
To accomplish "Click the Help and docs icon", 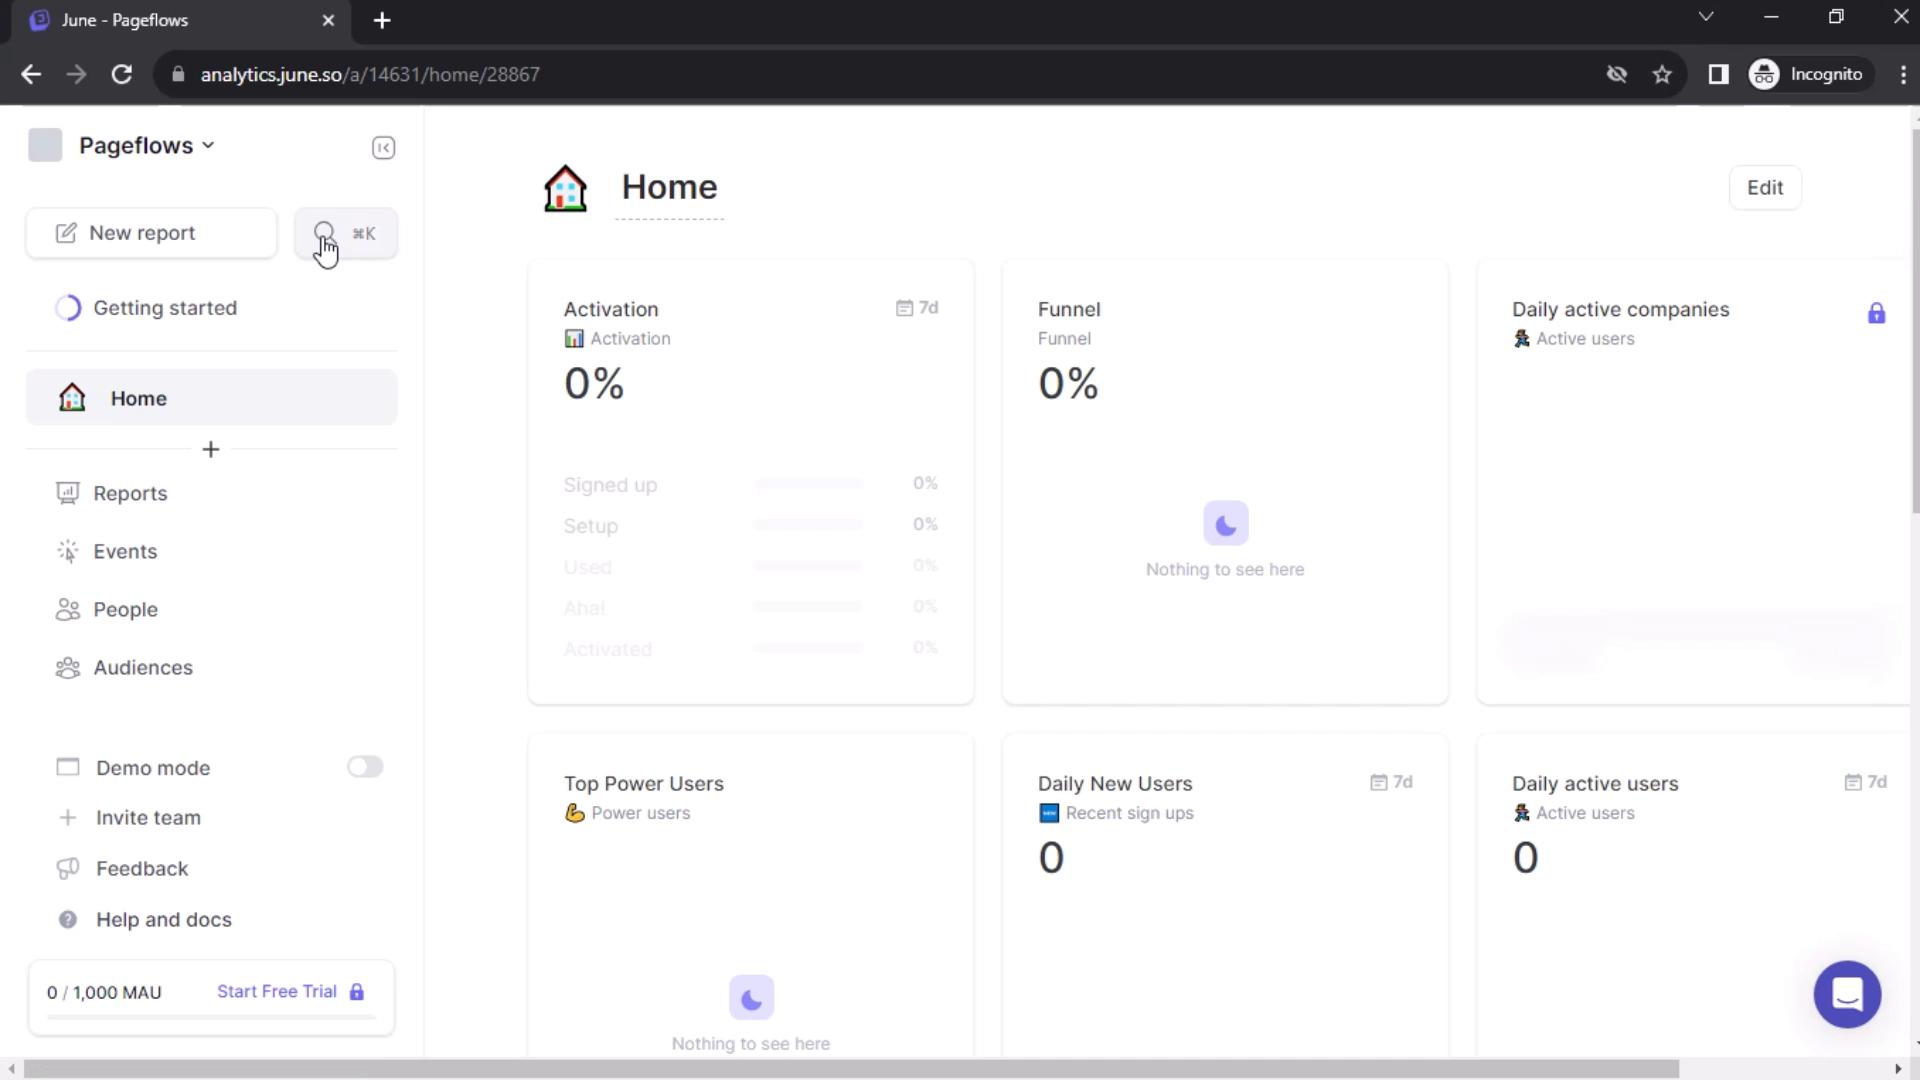I will (x=67, y=919).
